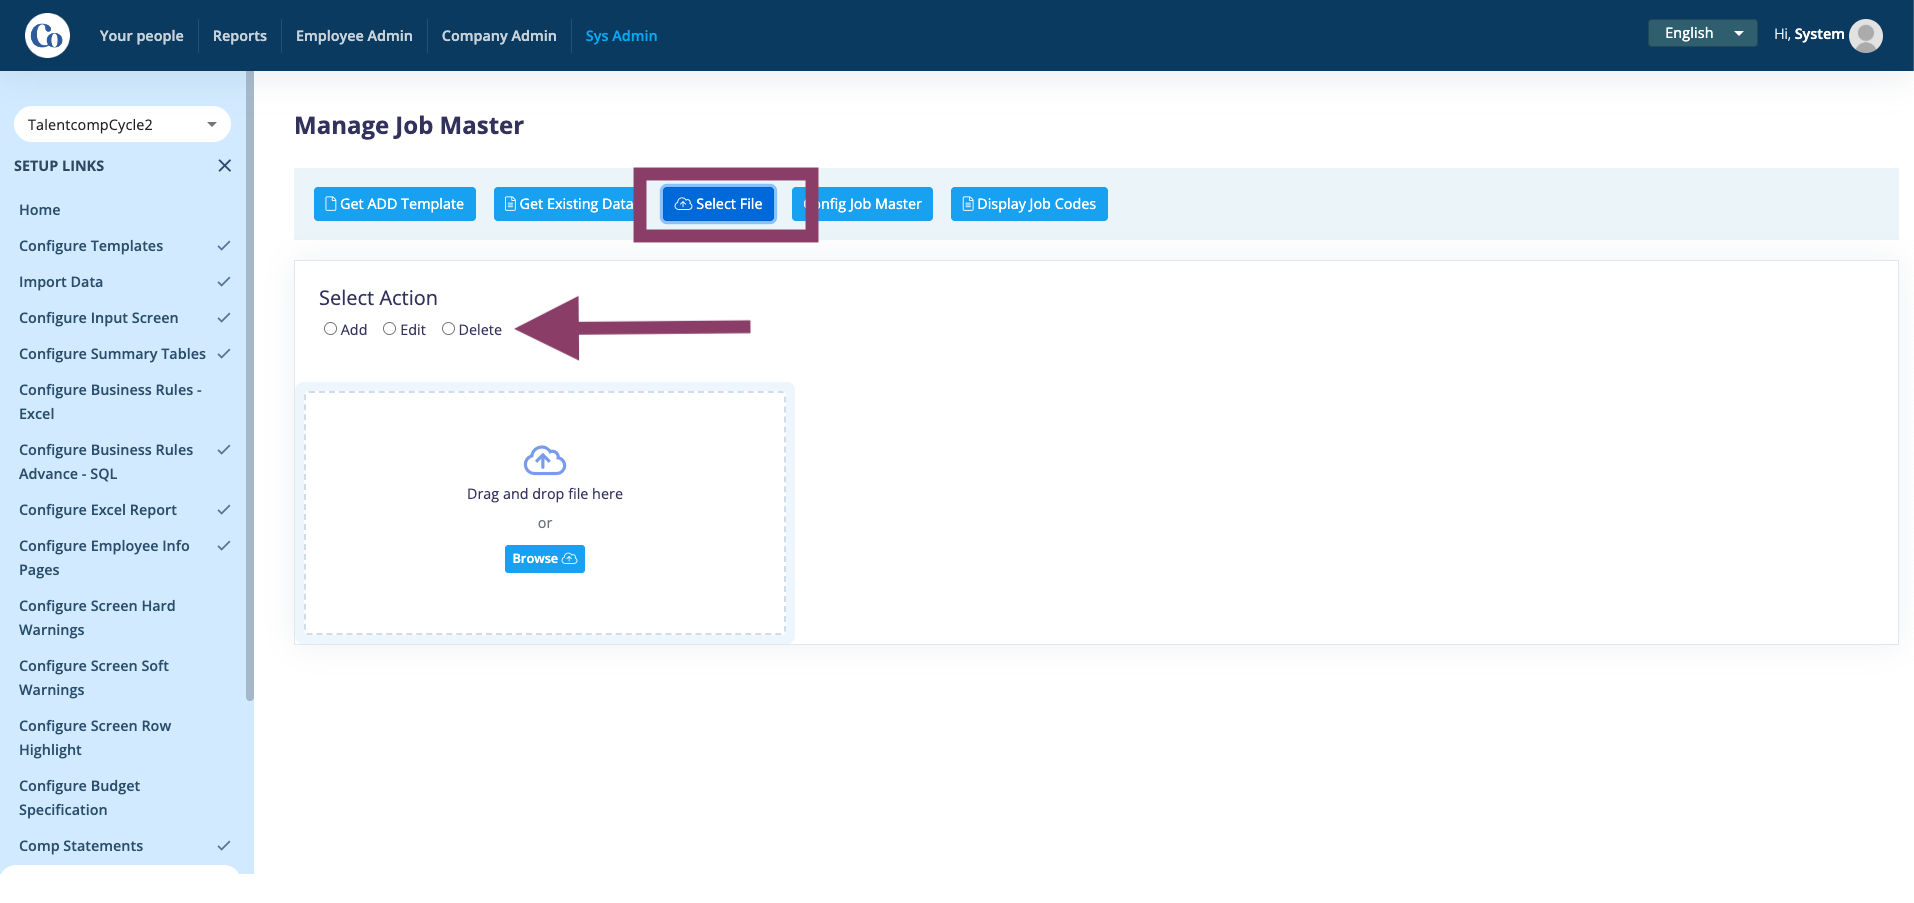Click the Browse button to upload
This screenshot has height=903, width=1914.
point(545,559)
